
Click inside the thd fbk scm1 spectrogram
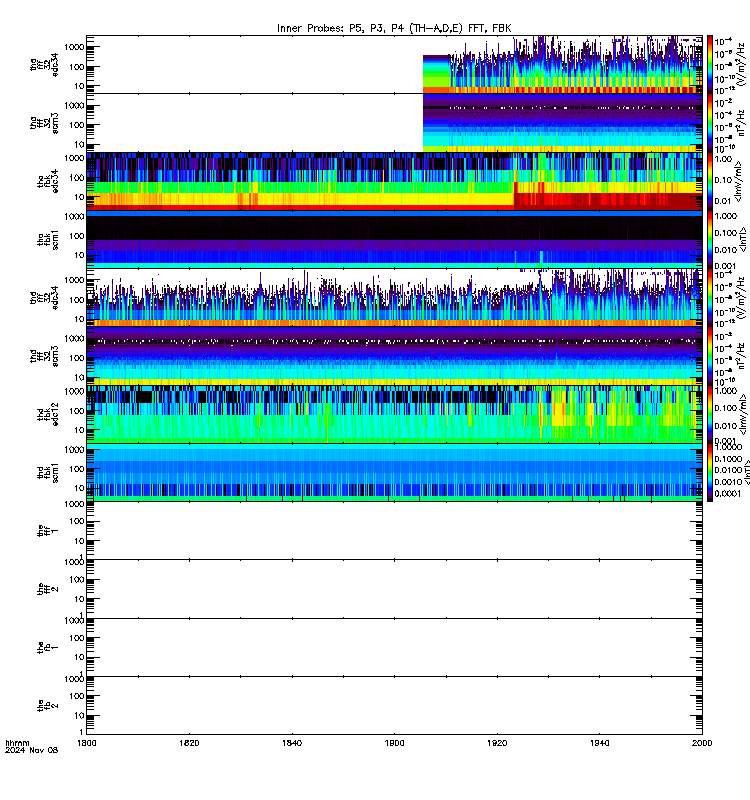coord(394,472)
